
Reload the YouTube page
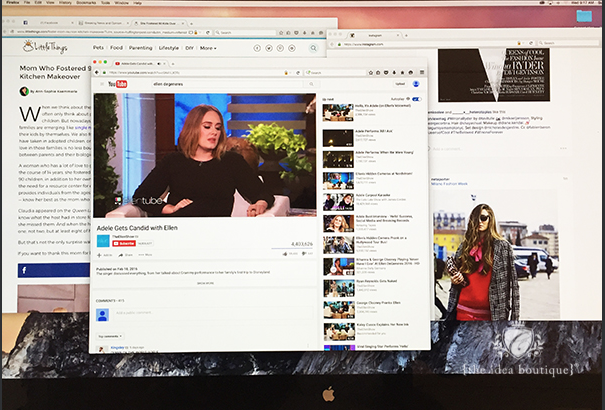(298, 73)
